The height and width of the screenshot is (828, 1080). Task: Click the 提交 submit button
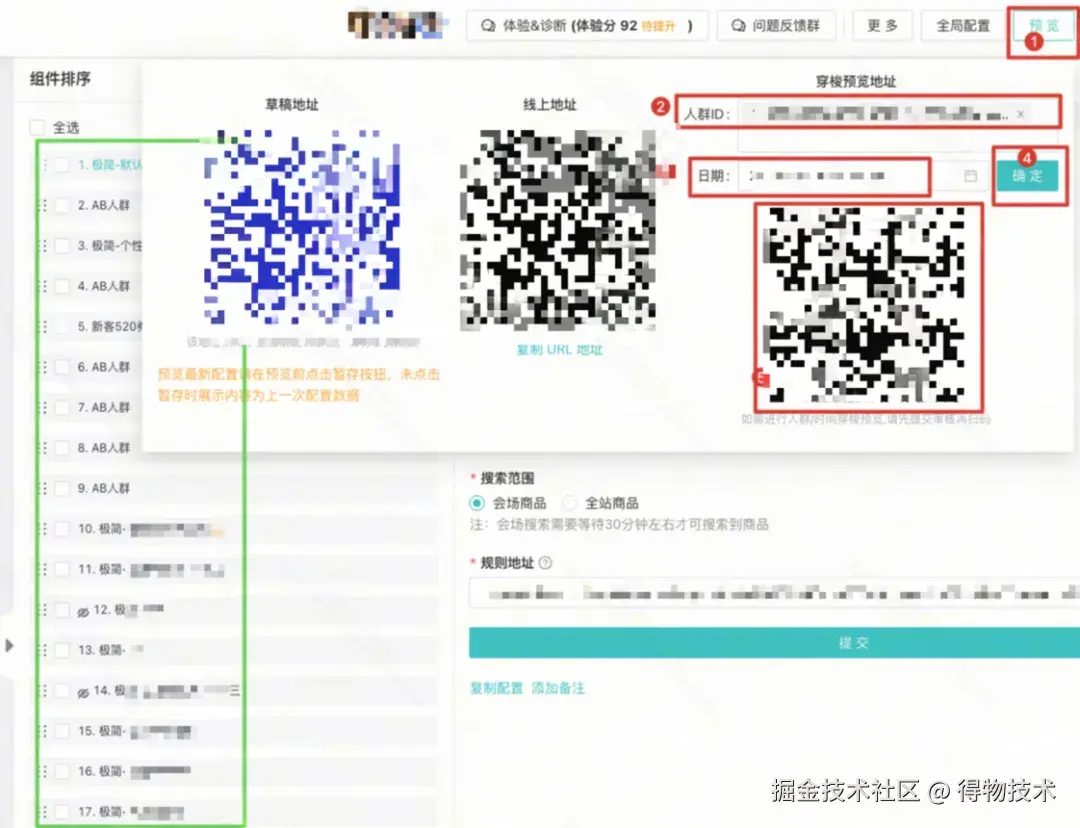[x=774, y=643]
